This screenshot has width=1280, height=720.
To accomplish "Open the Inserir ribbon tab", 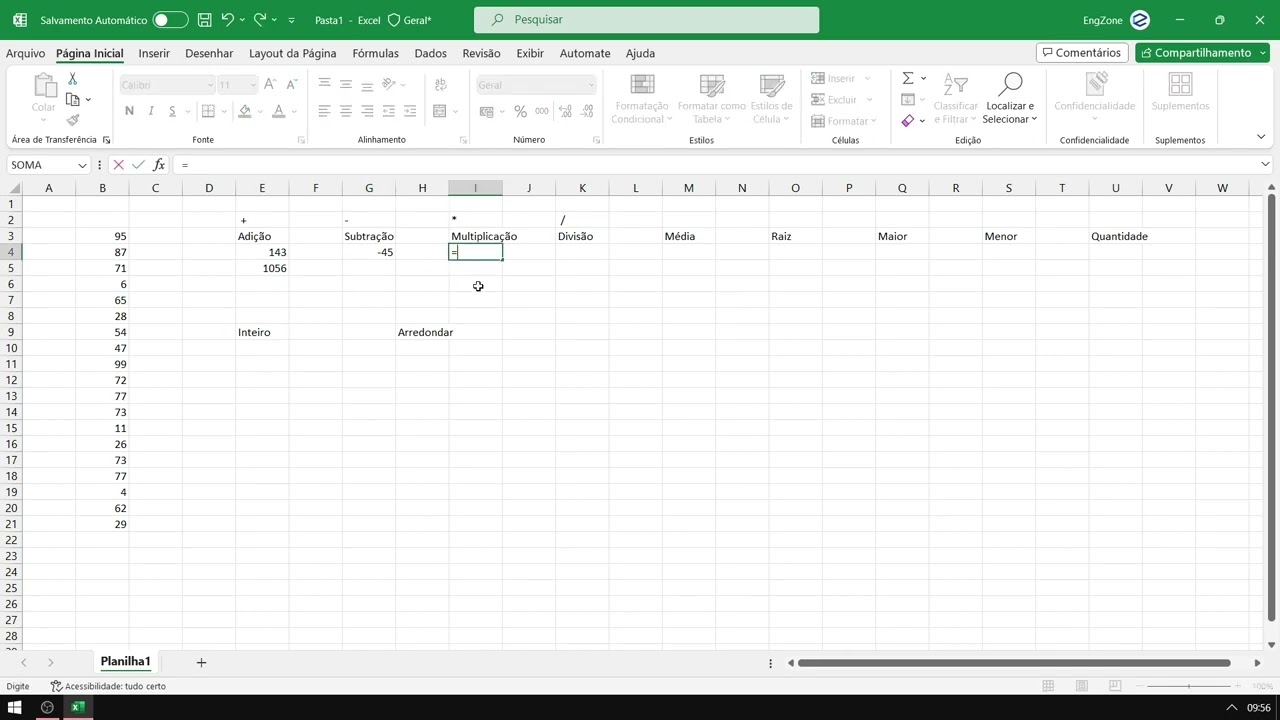I will pos(154,53).
